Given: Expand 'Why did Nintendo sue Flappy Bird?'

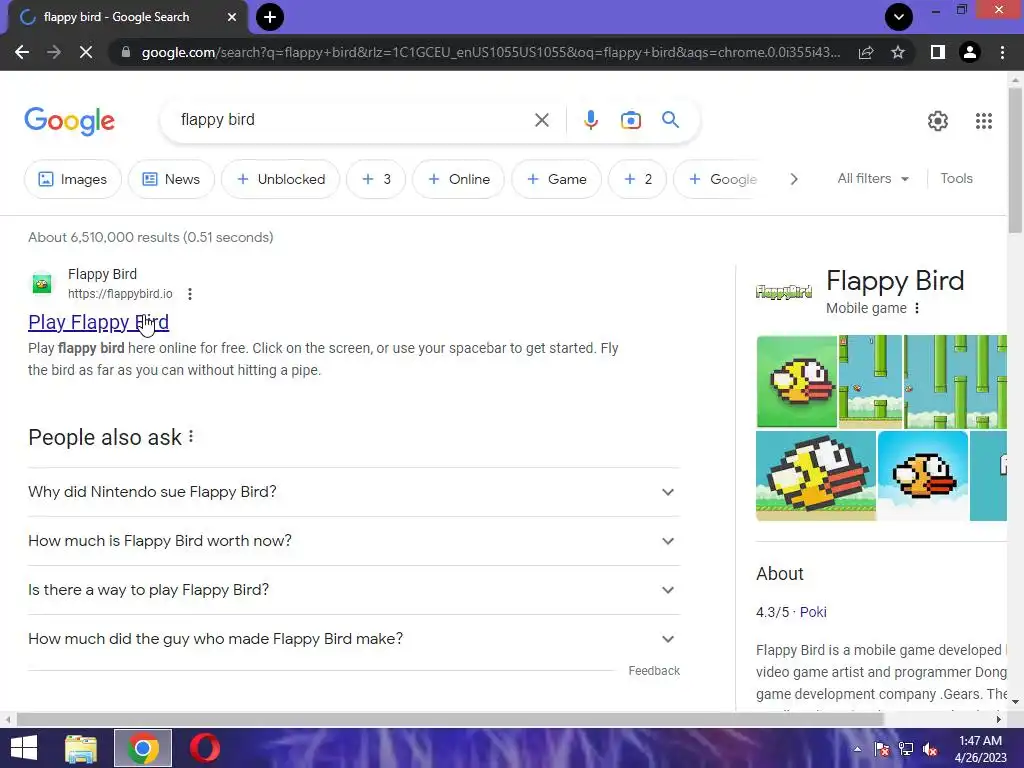Looking at the screenshot, I should click(354, 492).
